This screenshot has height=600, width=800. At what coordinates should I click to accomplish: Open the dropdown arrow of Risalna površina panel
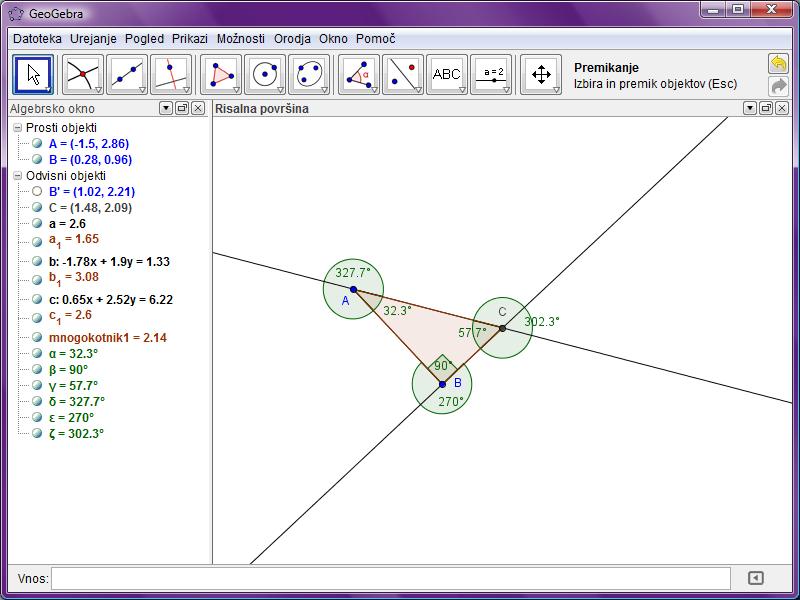tap(749, 108)
